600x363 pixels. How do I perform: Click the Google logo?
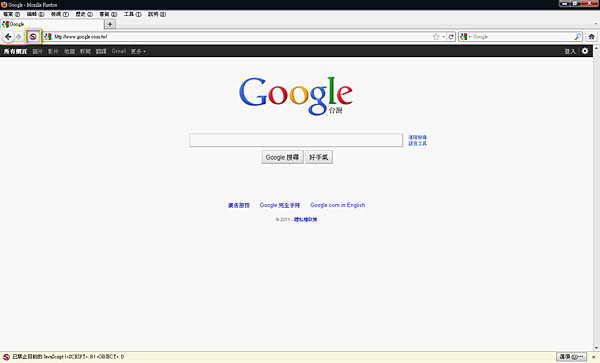point(296,96)
